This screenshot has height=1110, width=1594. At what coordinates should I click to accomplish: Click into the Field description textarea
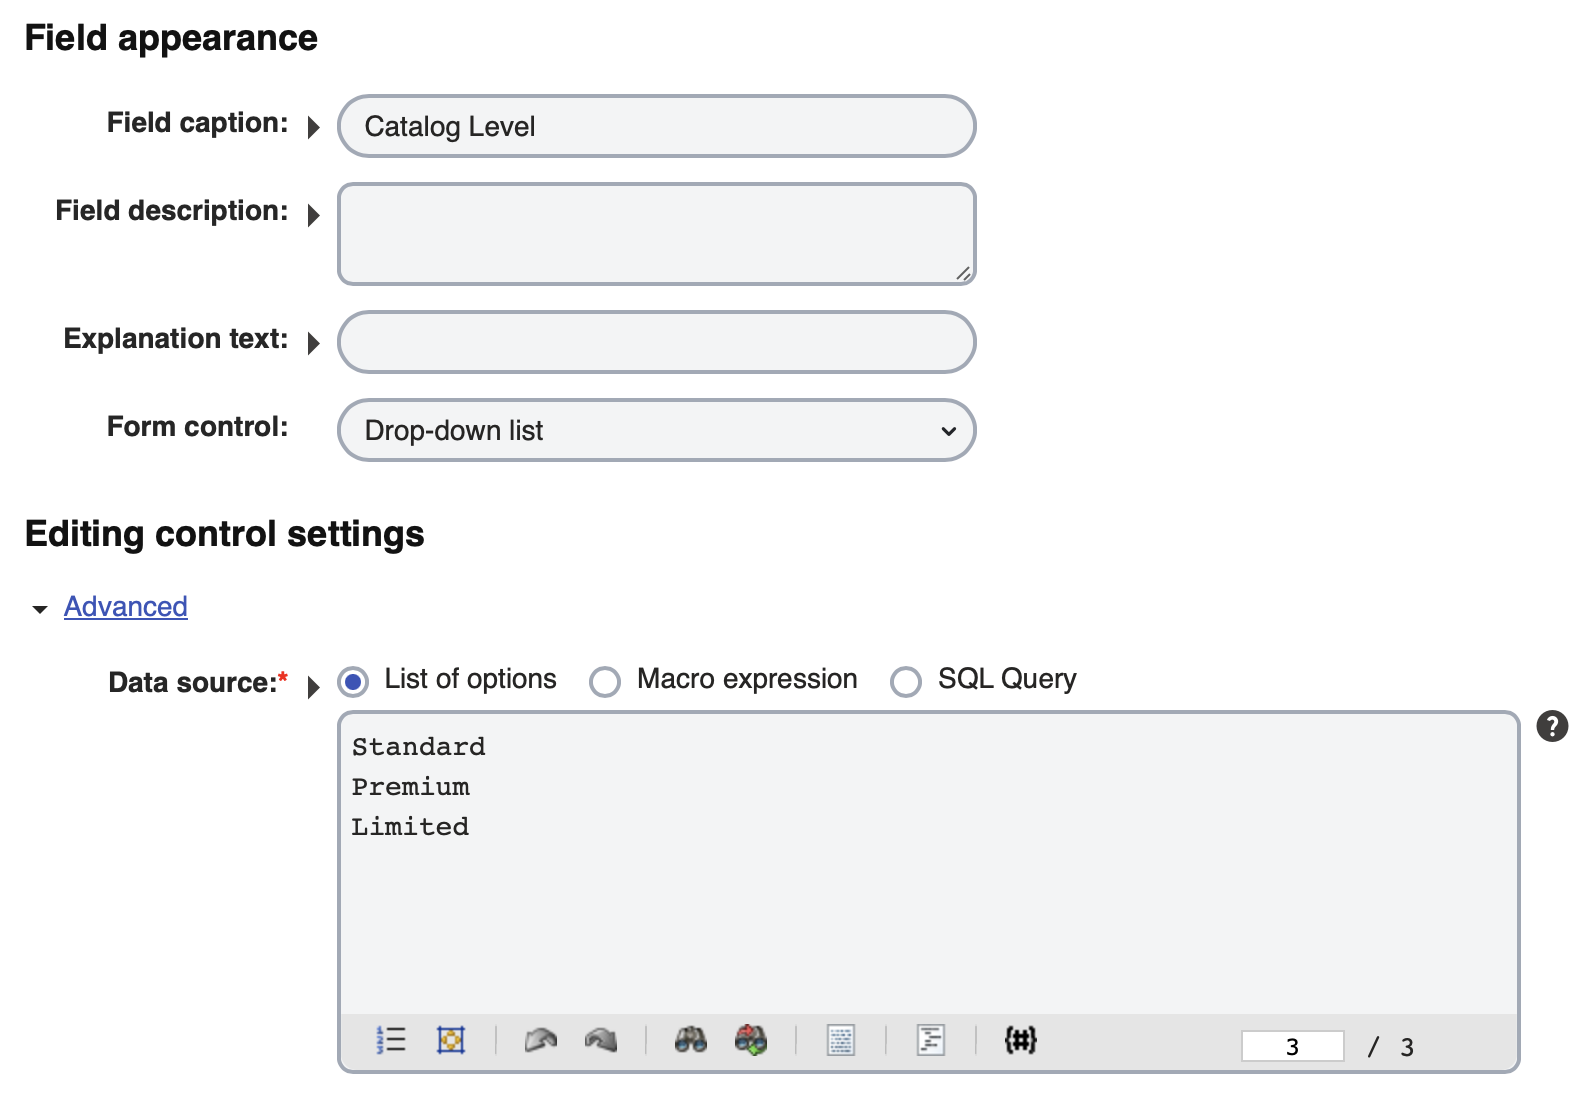coord(656,234)
